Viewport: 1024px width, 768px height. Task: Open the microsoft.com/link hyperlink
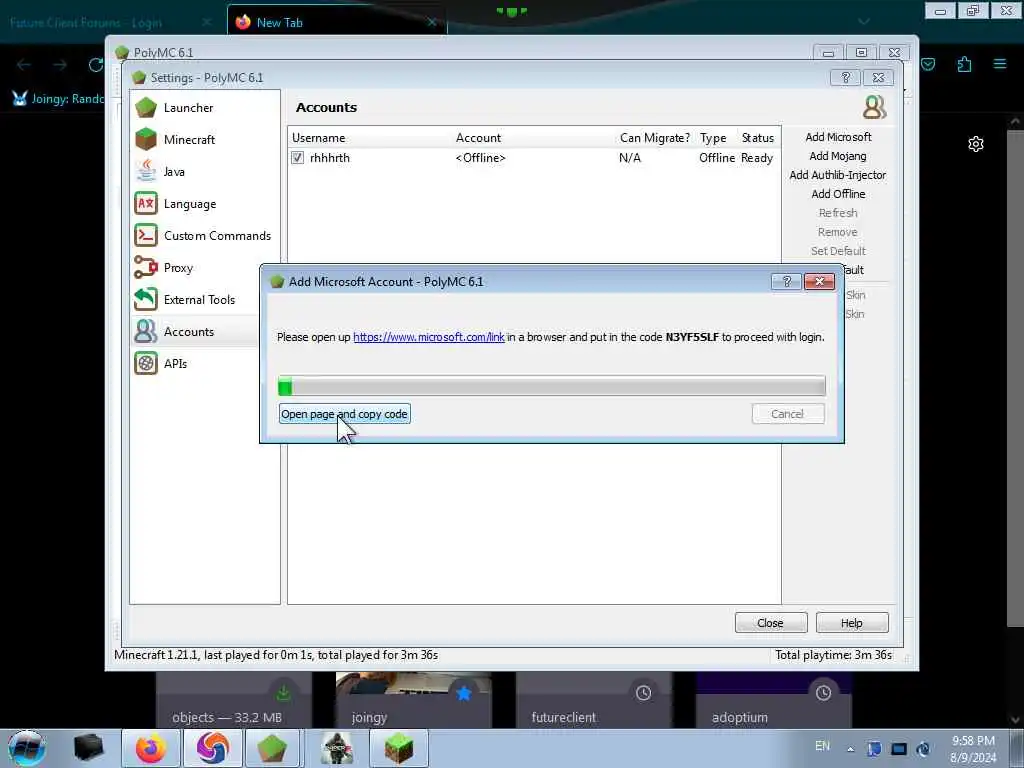428,337
